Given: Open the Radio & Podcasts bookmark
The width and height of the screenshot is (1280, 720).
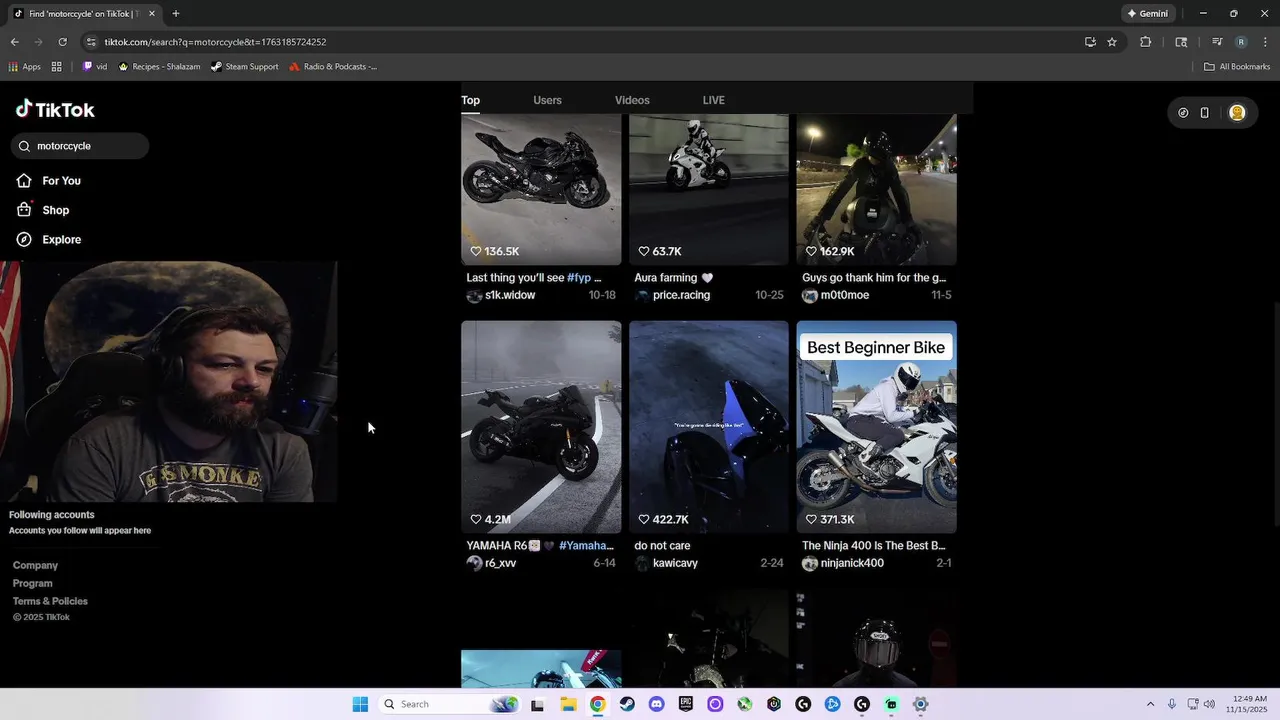Looking at the screenshot, I should tap(333, 67).
